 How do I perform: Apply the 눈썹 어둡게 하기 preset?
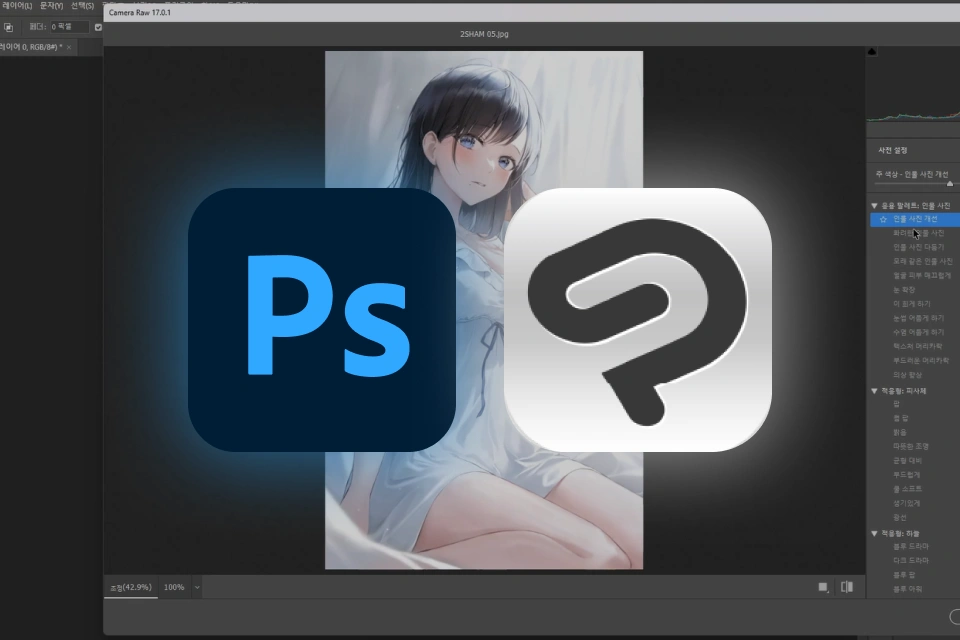[x=918, y=318]
